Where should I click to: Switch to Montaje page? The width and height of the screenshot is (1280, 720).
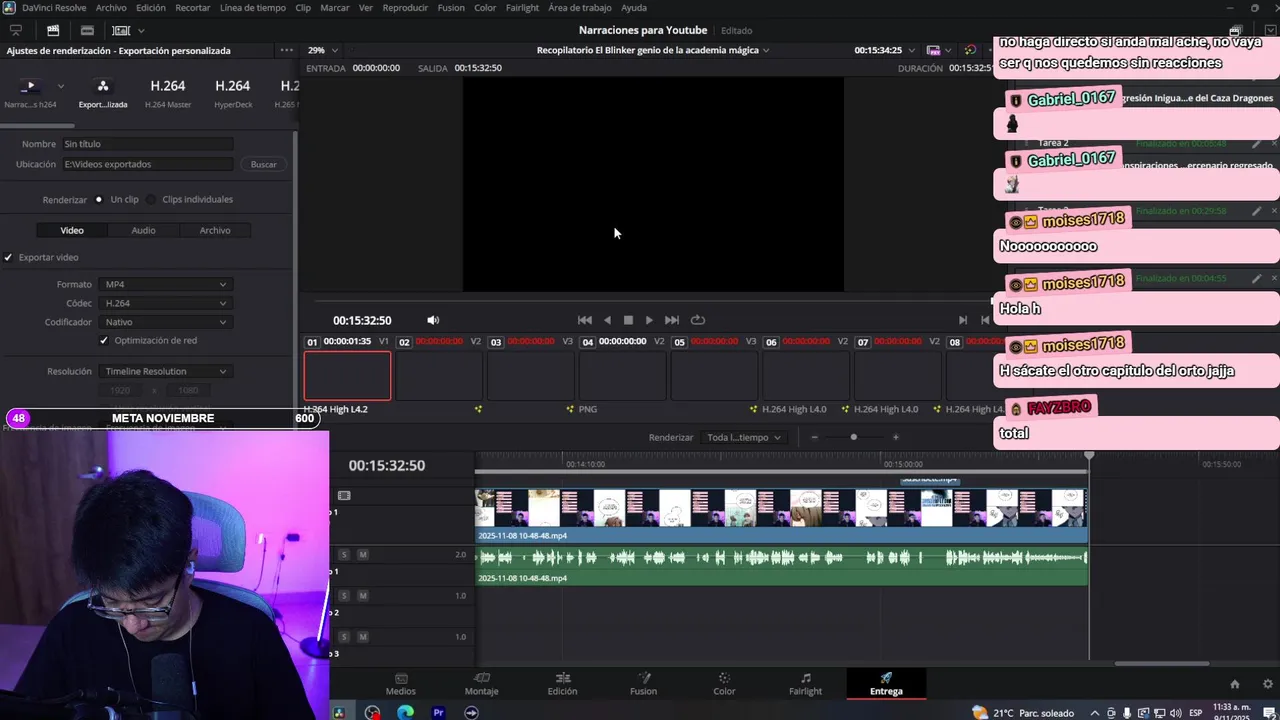pos(481,684)
